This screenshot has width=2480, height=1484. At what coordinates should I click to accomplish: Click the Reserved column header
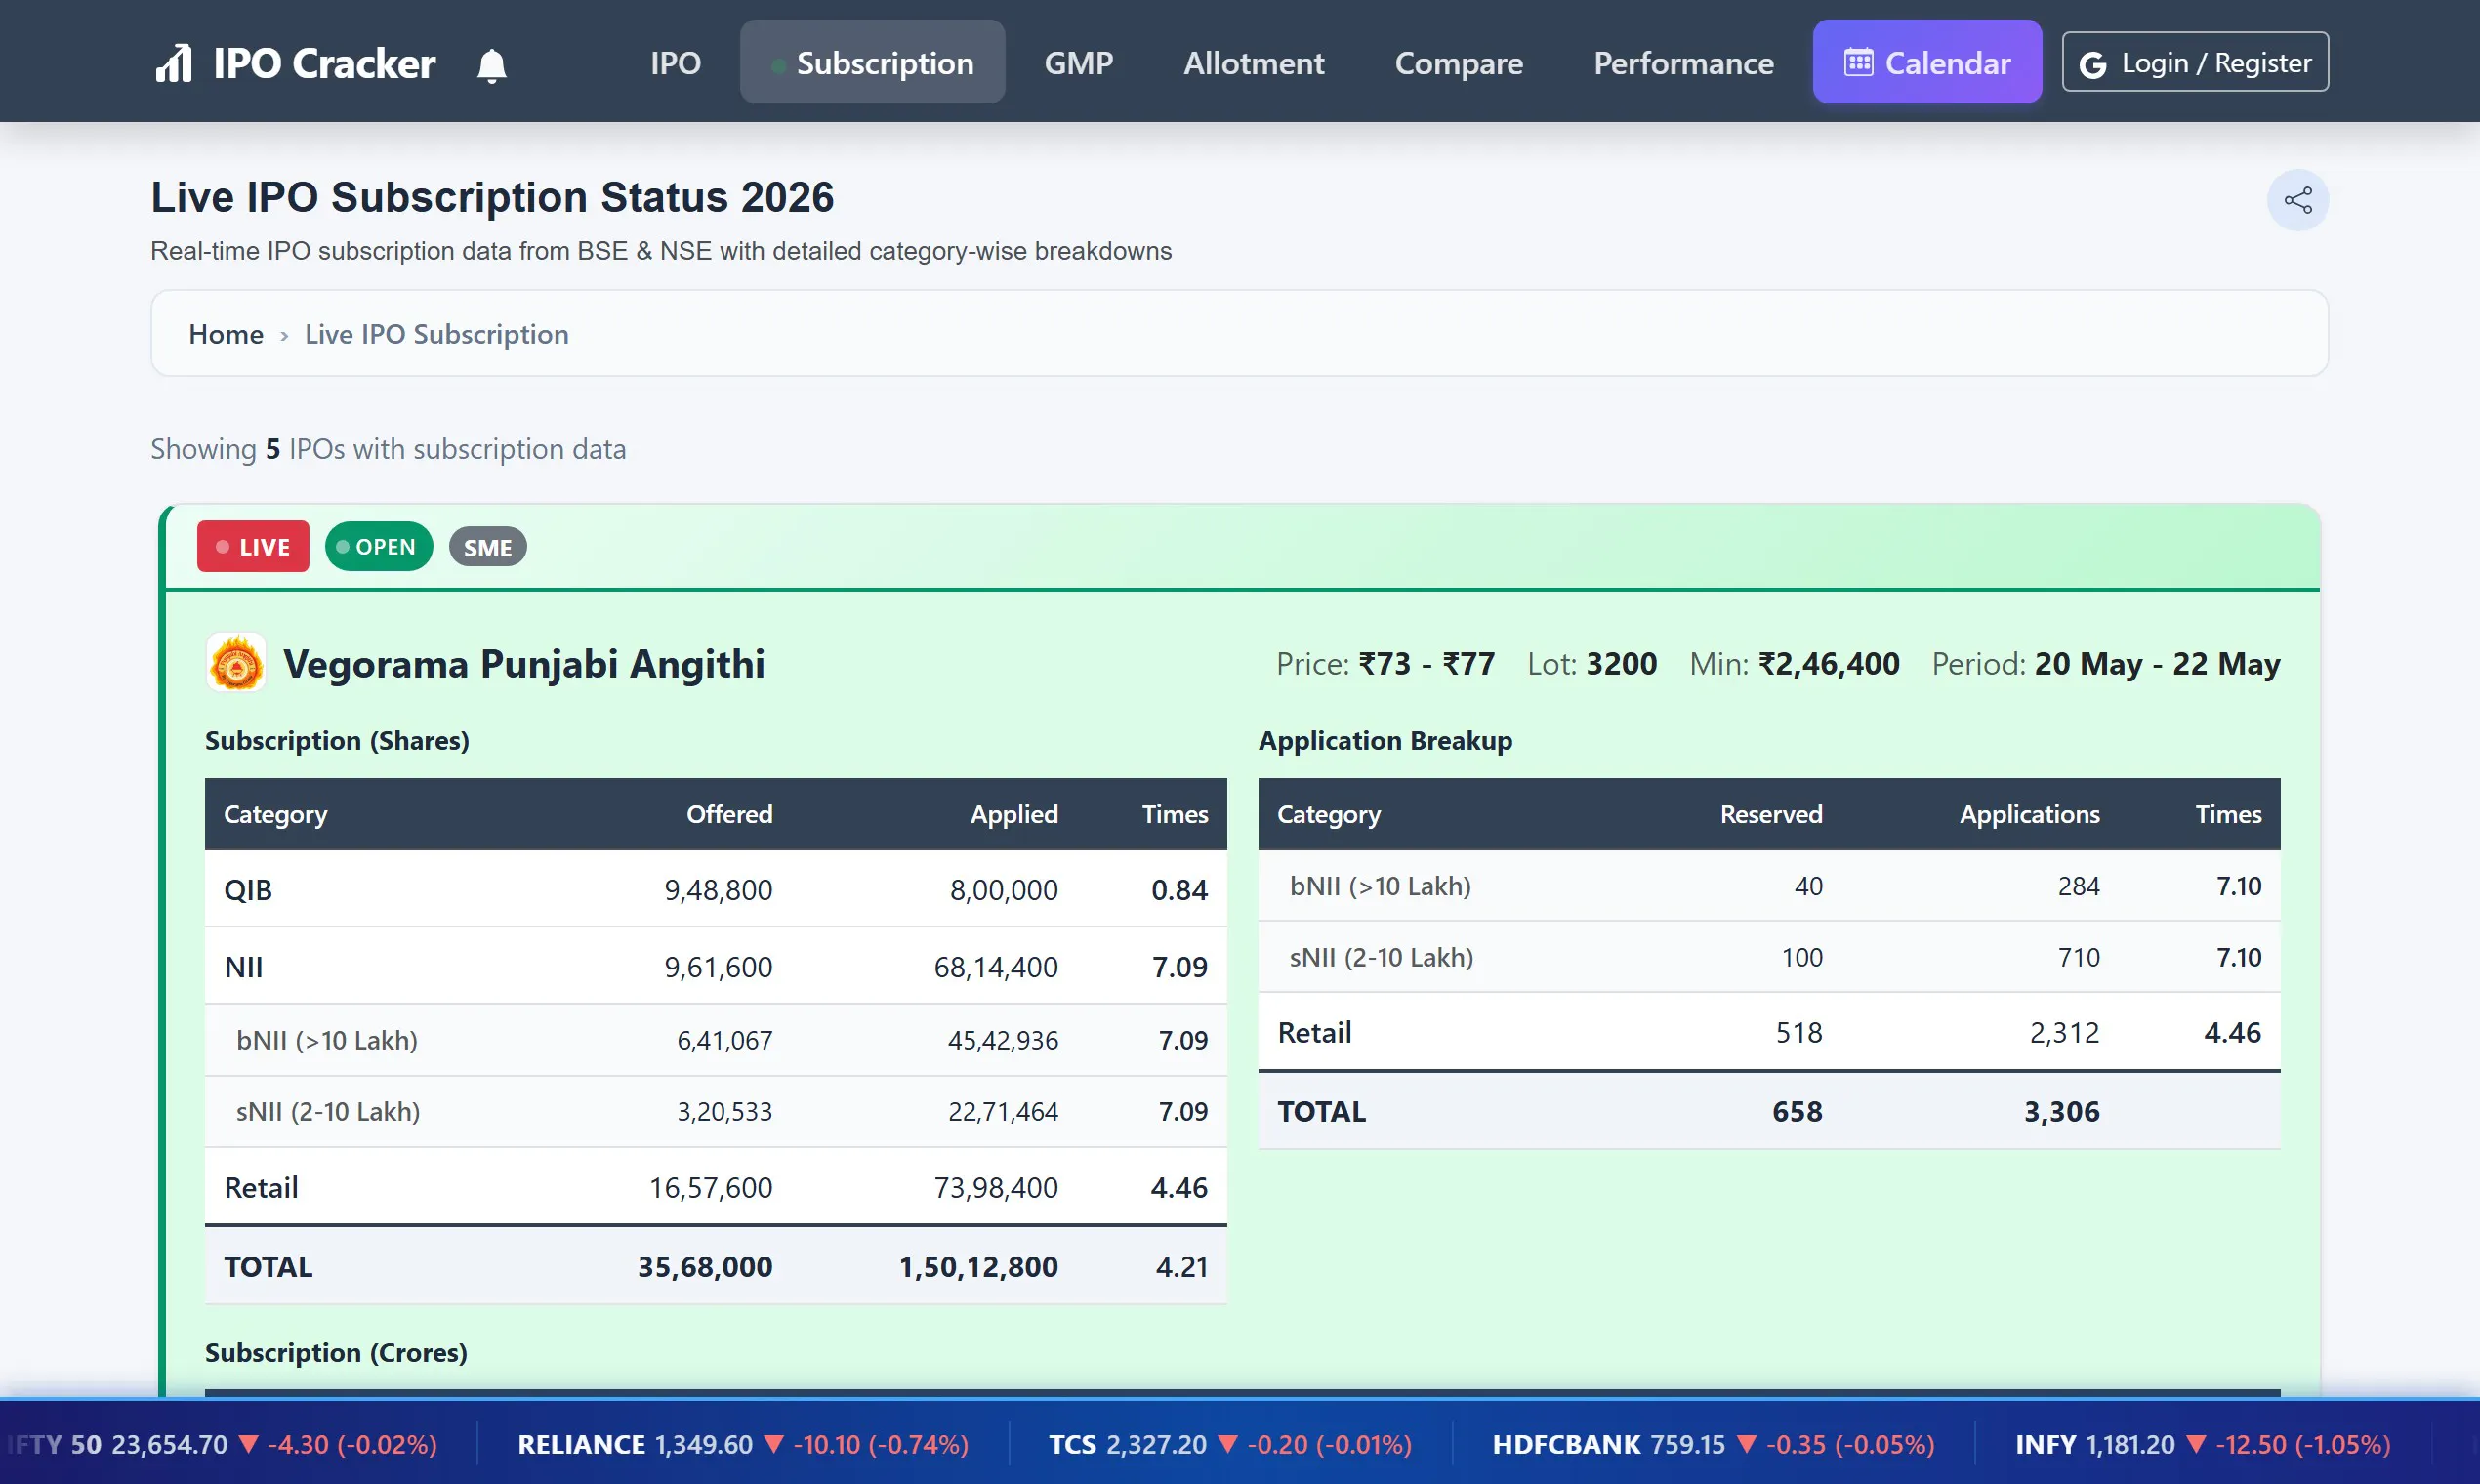1771,814
